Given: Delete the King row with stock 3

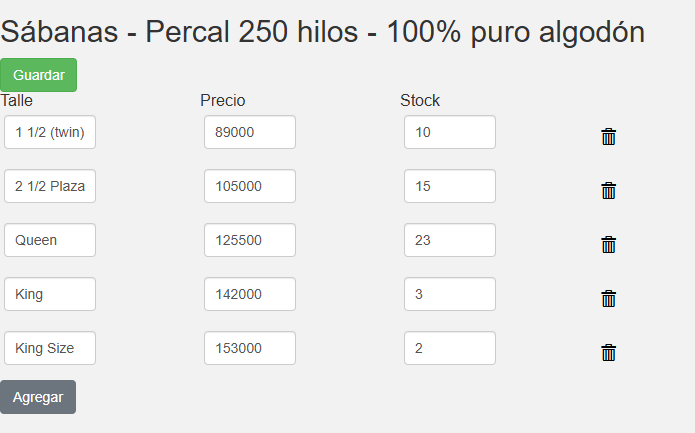Looking at the screenshot, I should click(608, 299).
